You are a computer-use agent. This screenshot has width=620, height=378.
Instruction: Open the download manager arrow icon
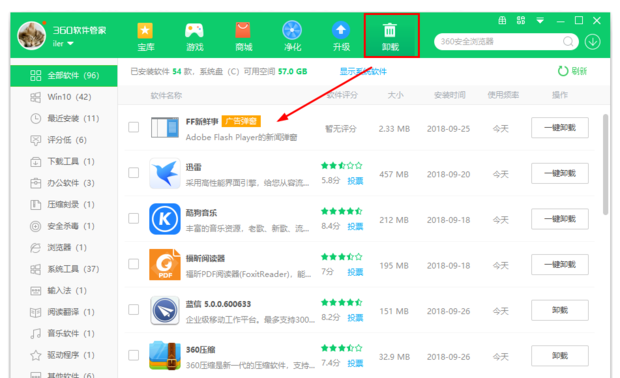pos(593,42)
